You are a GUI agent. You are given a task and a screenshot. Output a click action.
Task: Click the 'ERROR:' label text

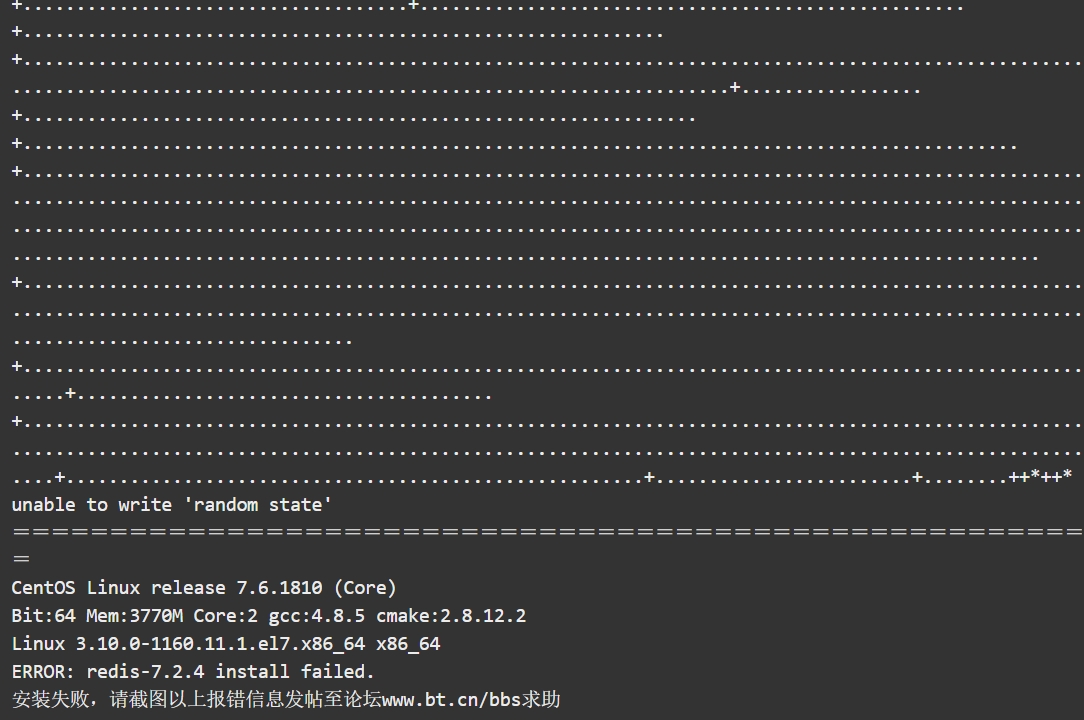pyautogui.click(x=44, y=672)
